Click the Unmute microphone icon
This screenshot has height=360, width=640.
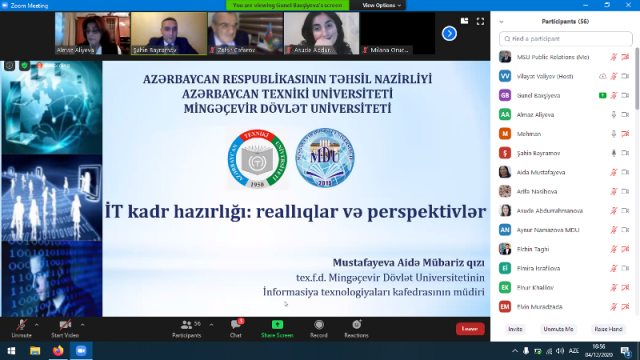click(21, 325)
